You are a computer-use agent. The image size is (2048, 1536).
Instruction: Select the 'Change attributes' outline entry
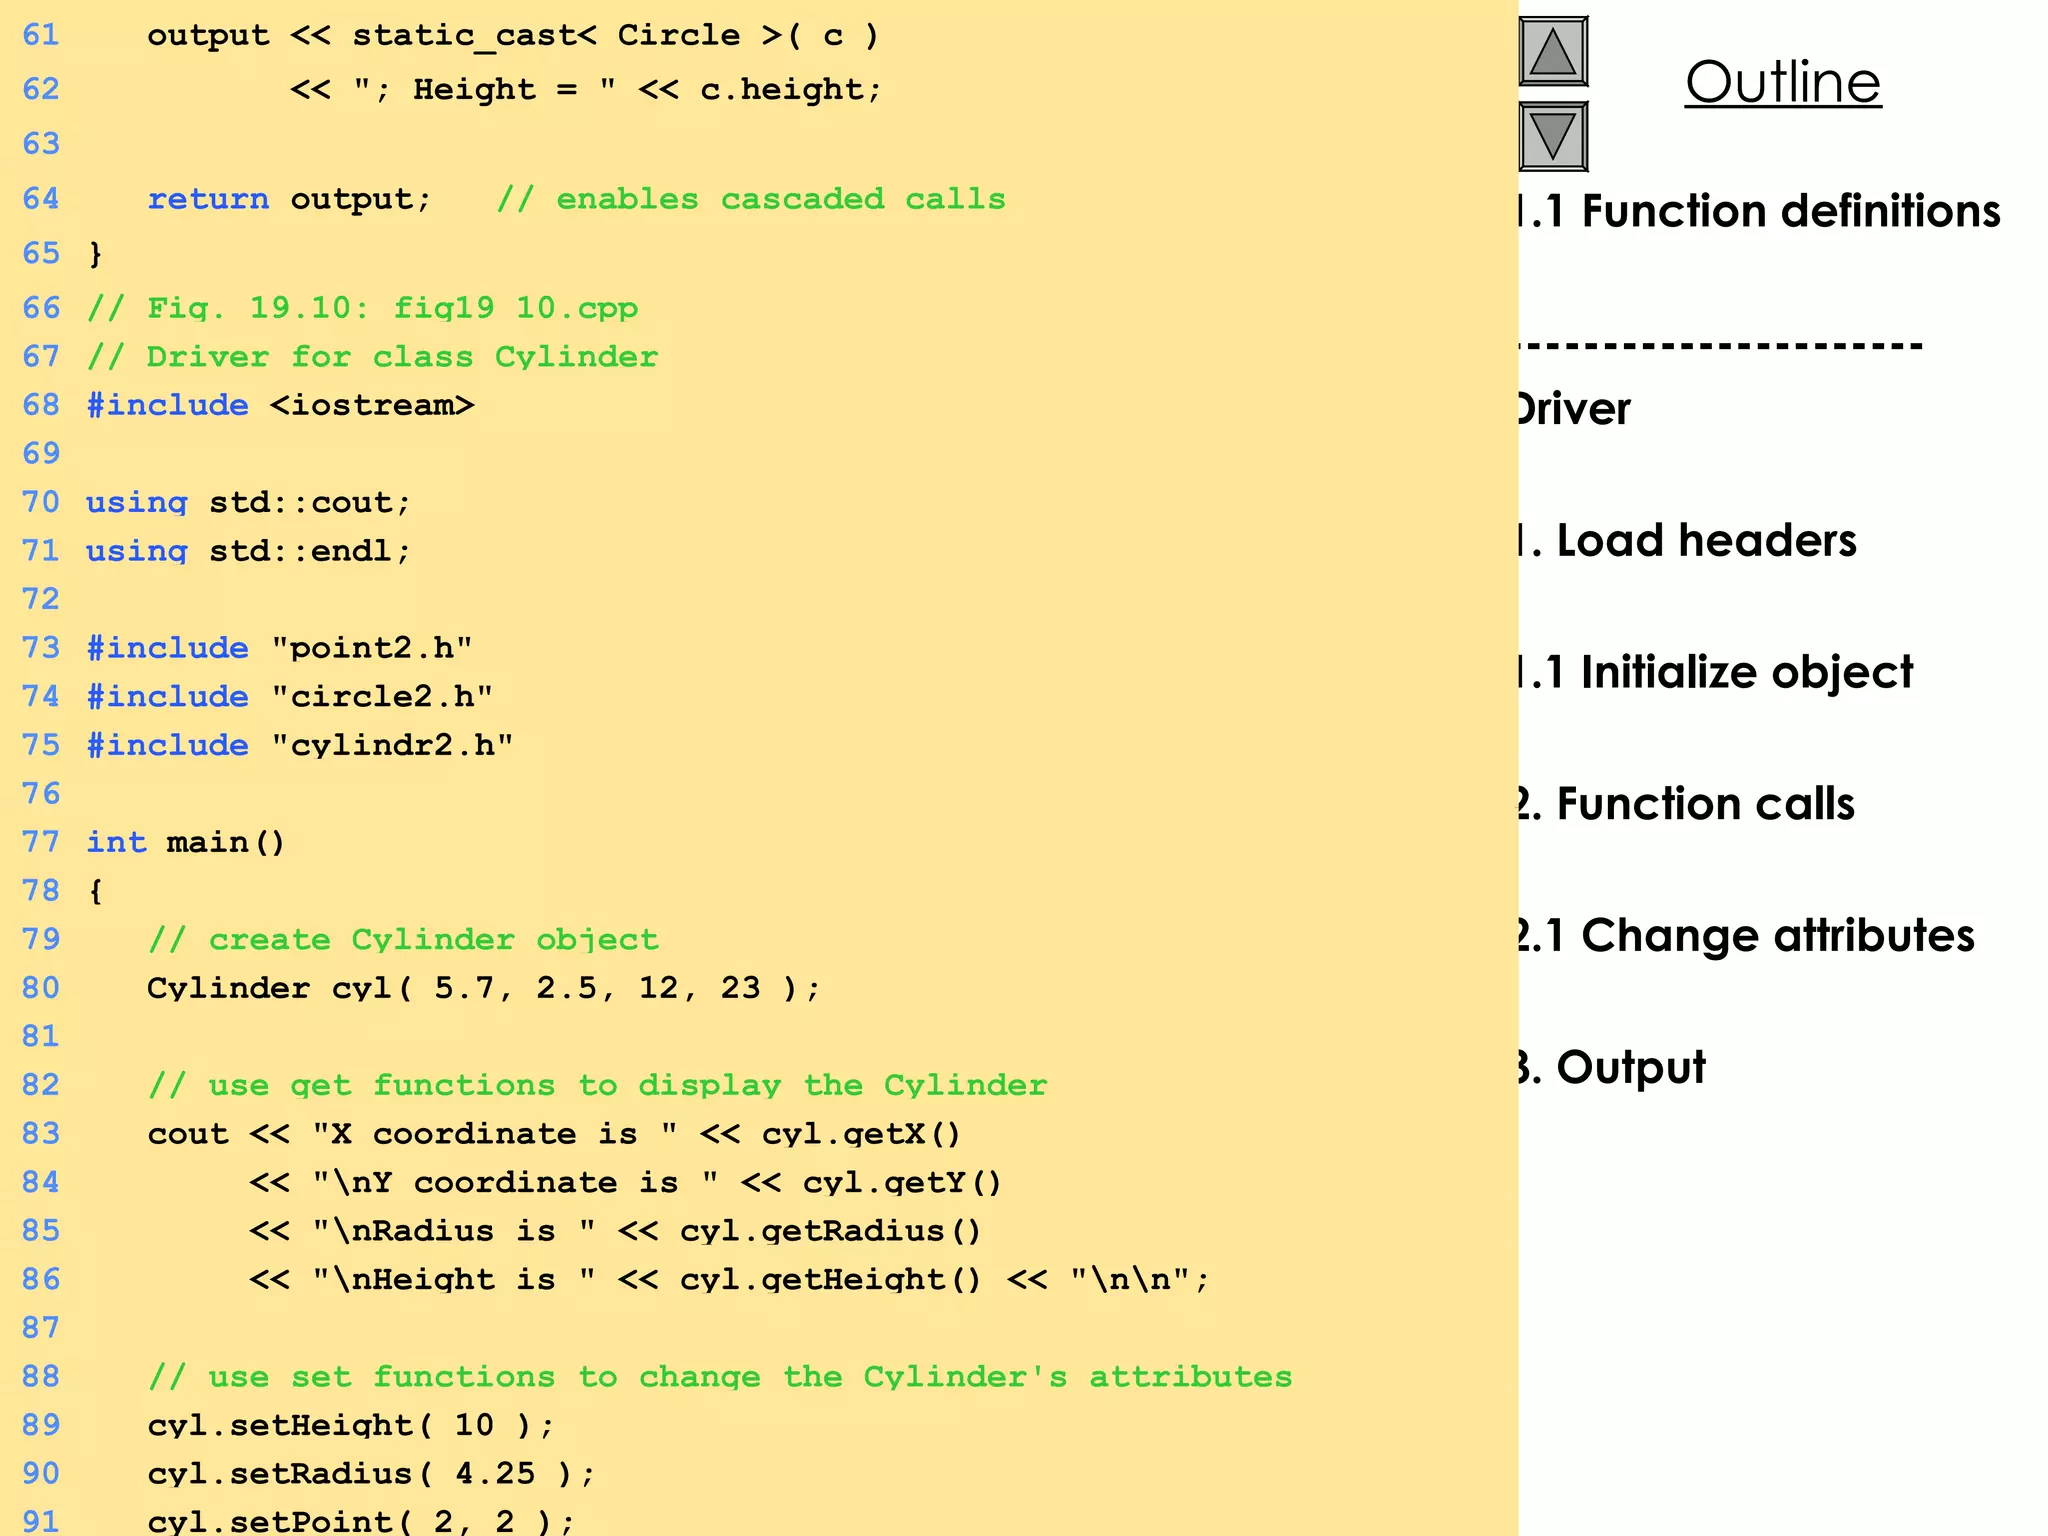[1747, 936]
